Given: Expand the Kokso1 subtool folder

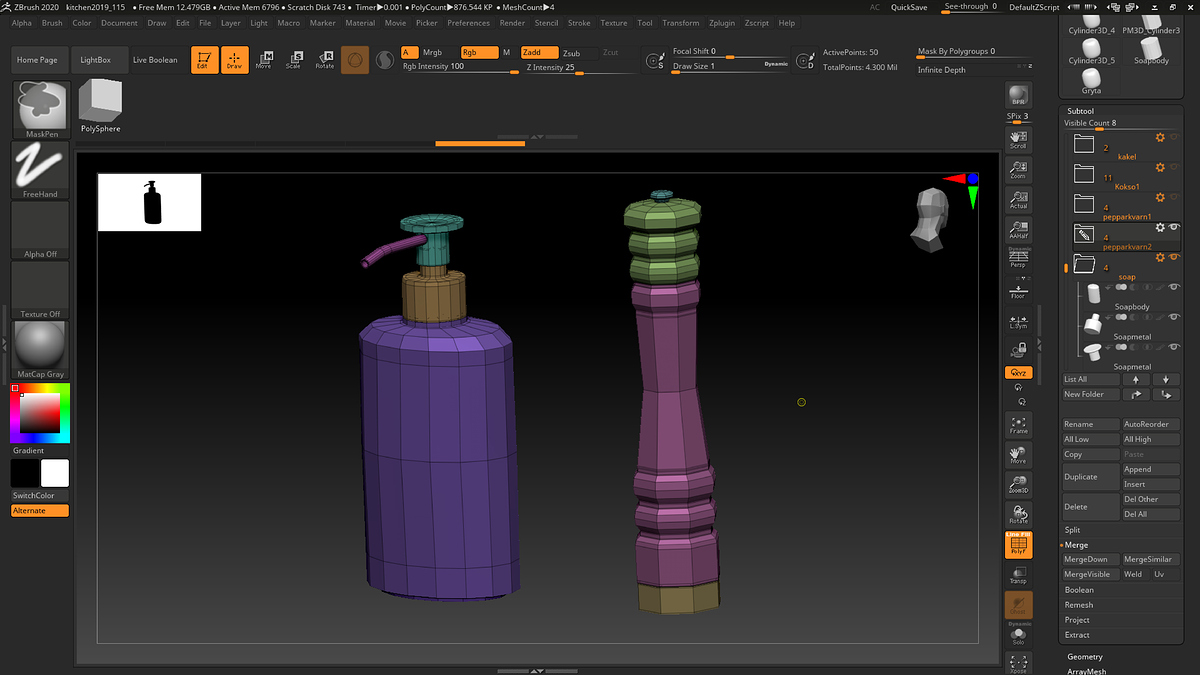Looking at the screenshot, I should point(1084,173).
